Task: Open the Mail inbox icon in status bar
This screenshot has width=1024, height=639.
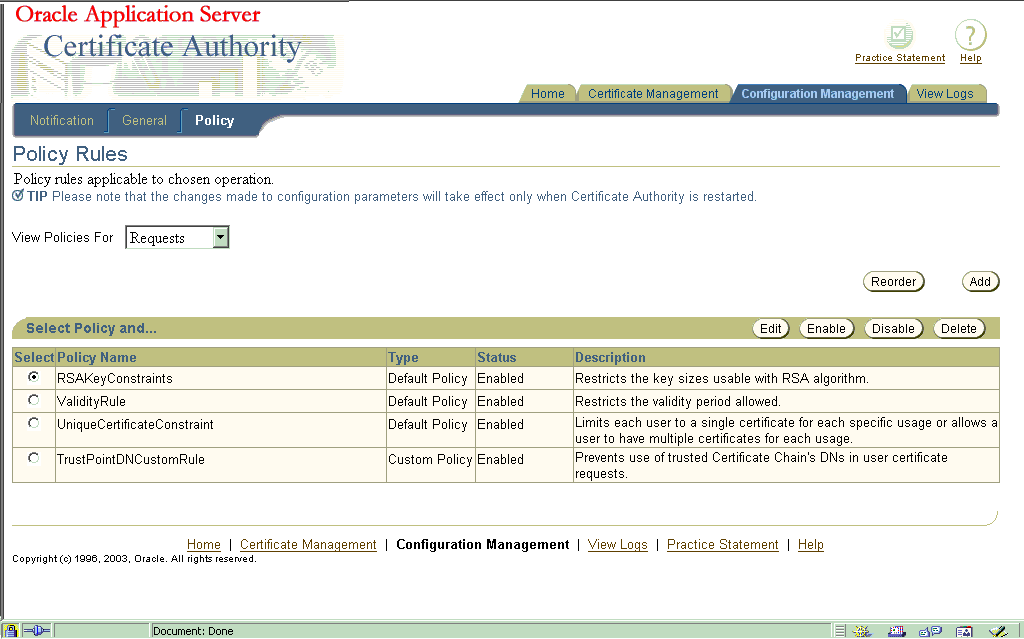Action: (x=897, y=631)
